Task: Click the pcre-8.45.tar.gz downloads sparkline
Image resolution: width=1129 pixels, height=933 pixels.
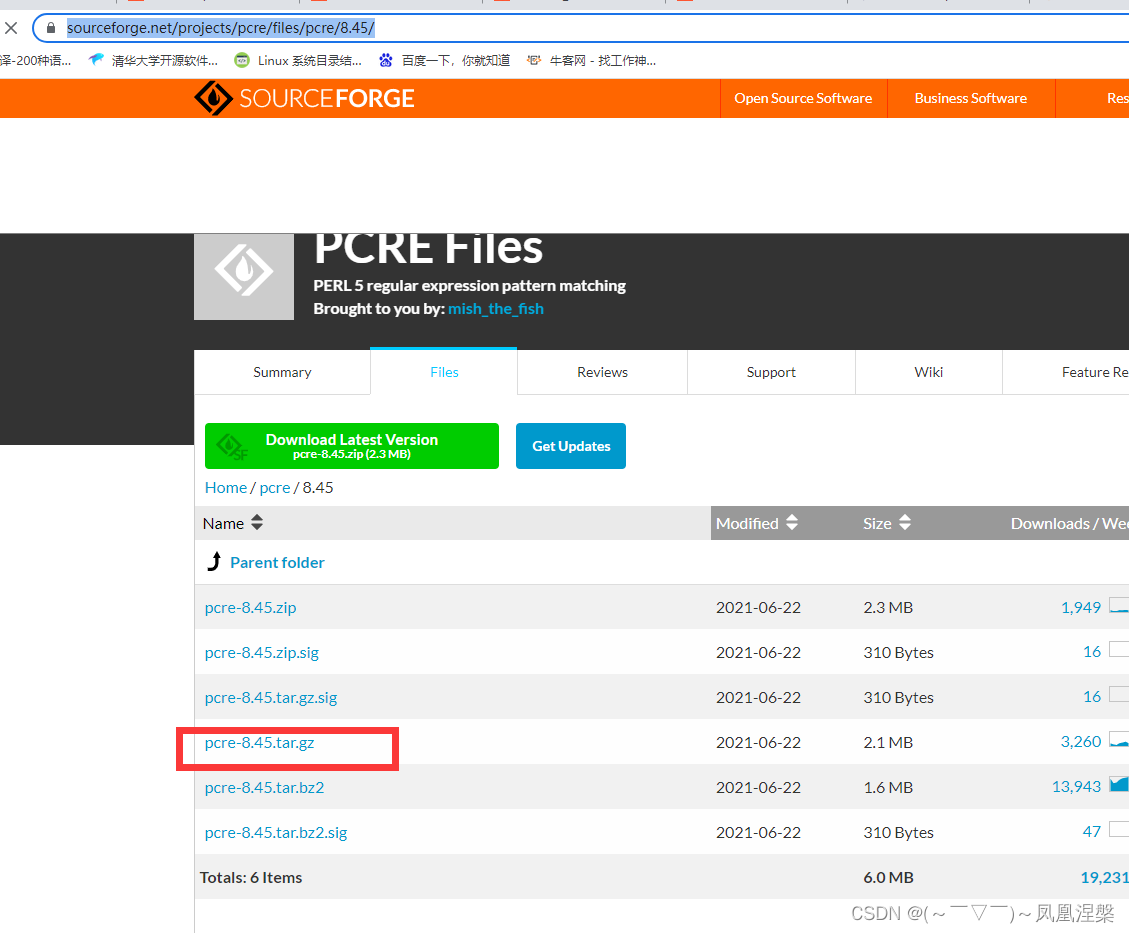Action: (1119, 739)
